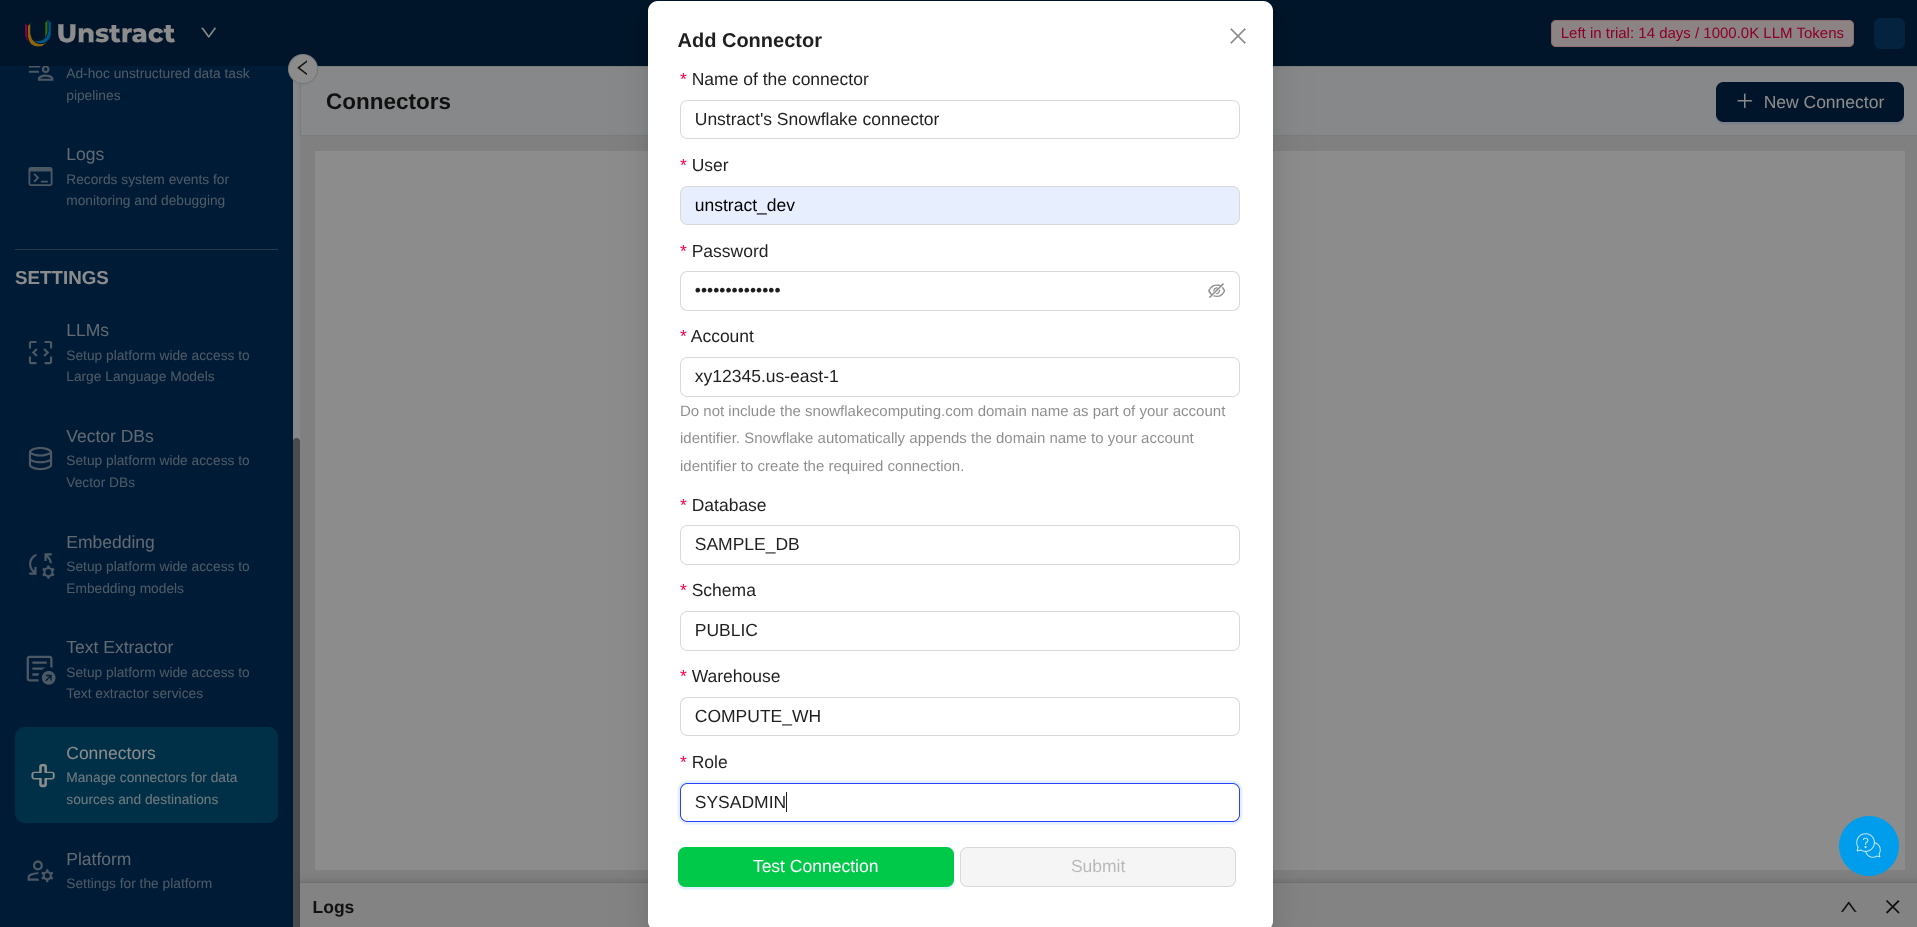1917x927 pixels.
Task: Collapse the sidebar with arrow button
Action: click(x=302, y=68)
